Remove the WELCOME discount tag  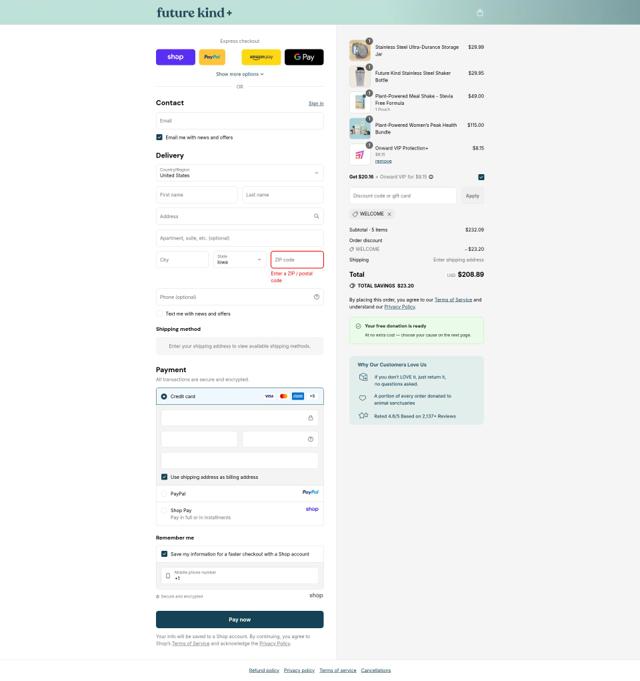tap(389, 214)
